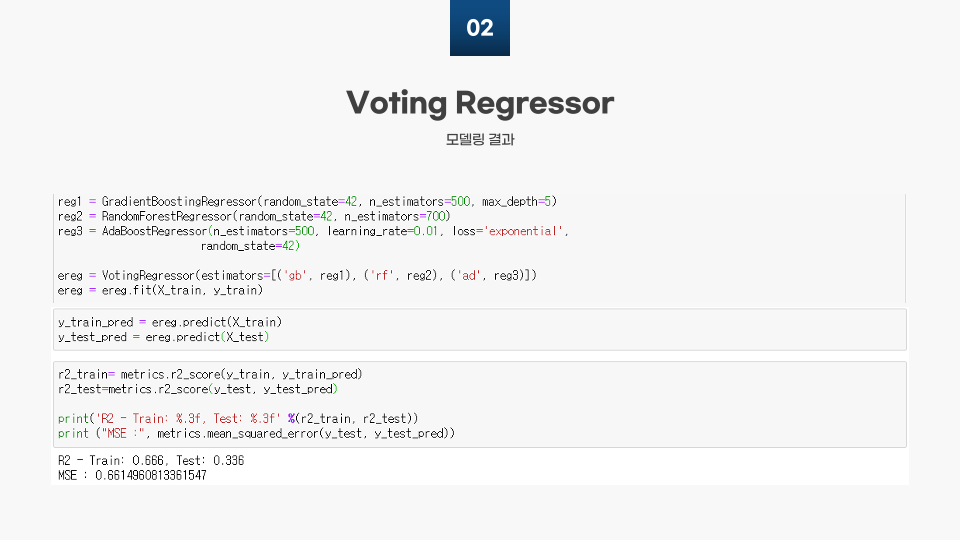Click the y_train_pred predict line
Image resolution: width=960 pixels, height=540 pixels.
(x=170, y=322)
